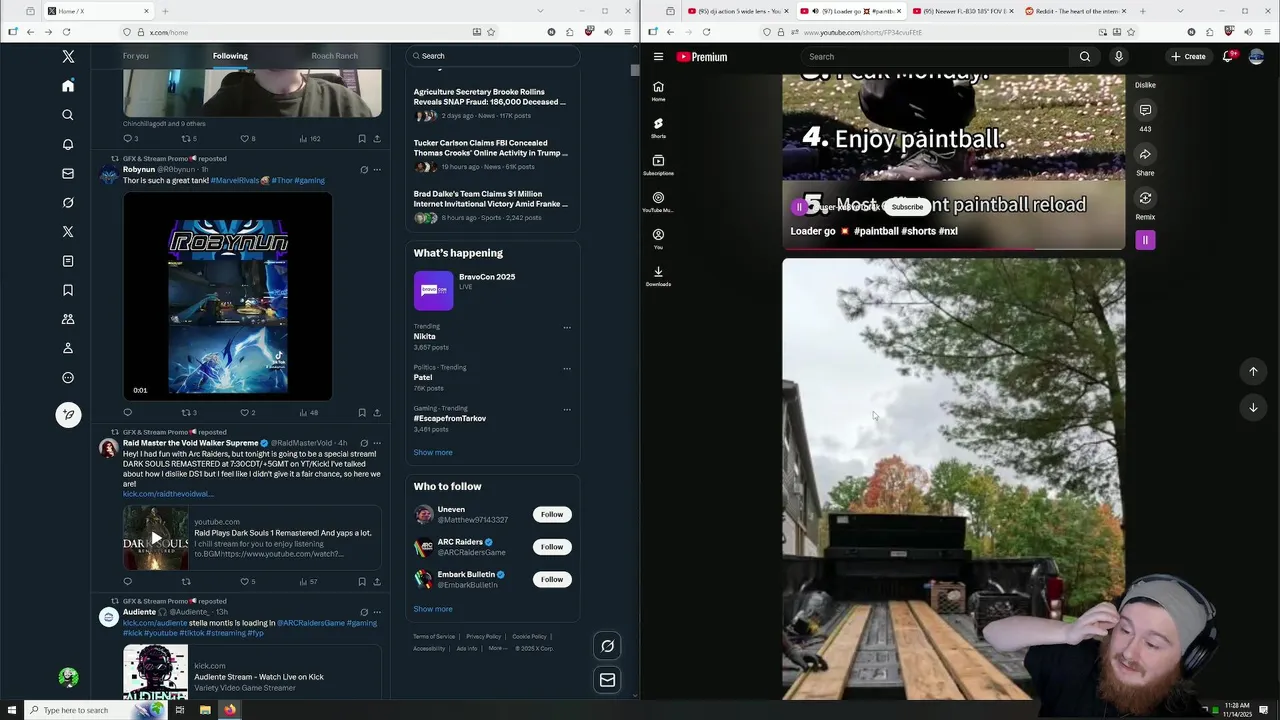Screen dimensions: 1280x720
Task: Toggle the YouTube hamburger guide menu
Action: [658, 57]
